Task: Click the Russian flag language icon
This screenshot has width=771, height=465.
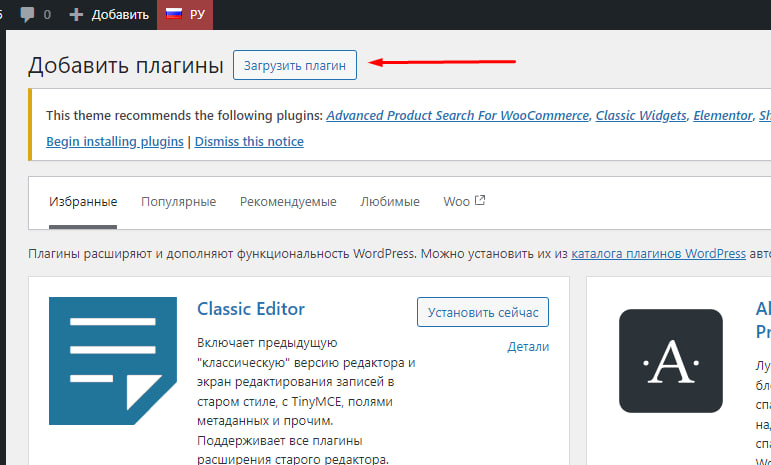Action: pos(174,14)
